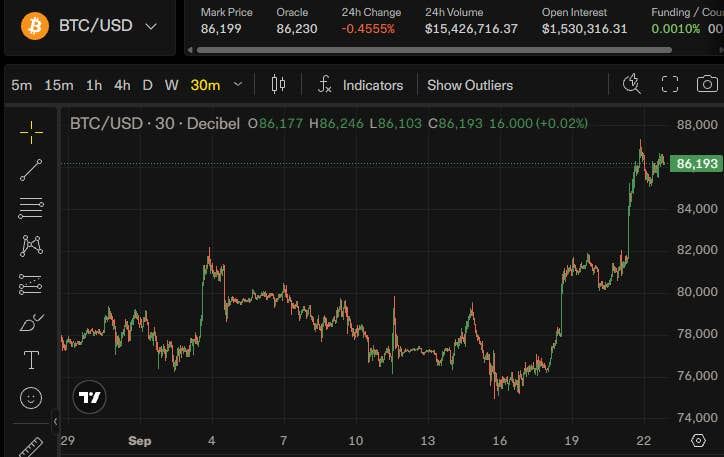Select the XABCD pattern tool
724x457 pixels.
[x=31, y=246]
